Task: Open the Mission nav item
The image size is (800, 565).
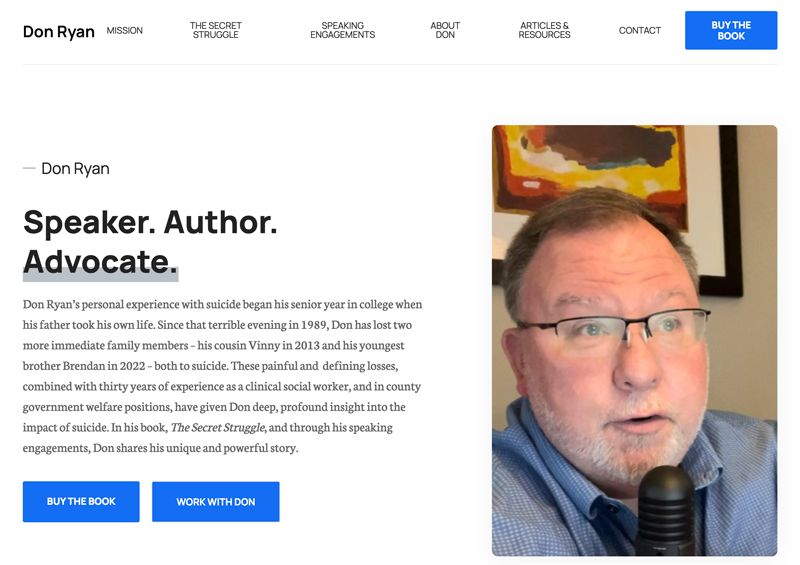Action: pos(124,31)
